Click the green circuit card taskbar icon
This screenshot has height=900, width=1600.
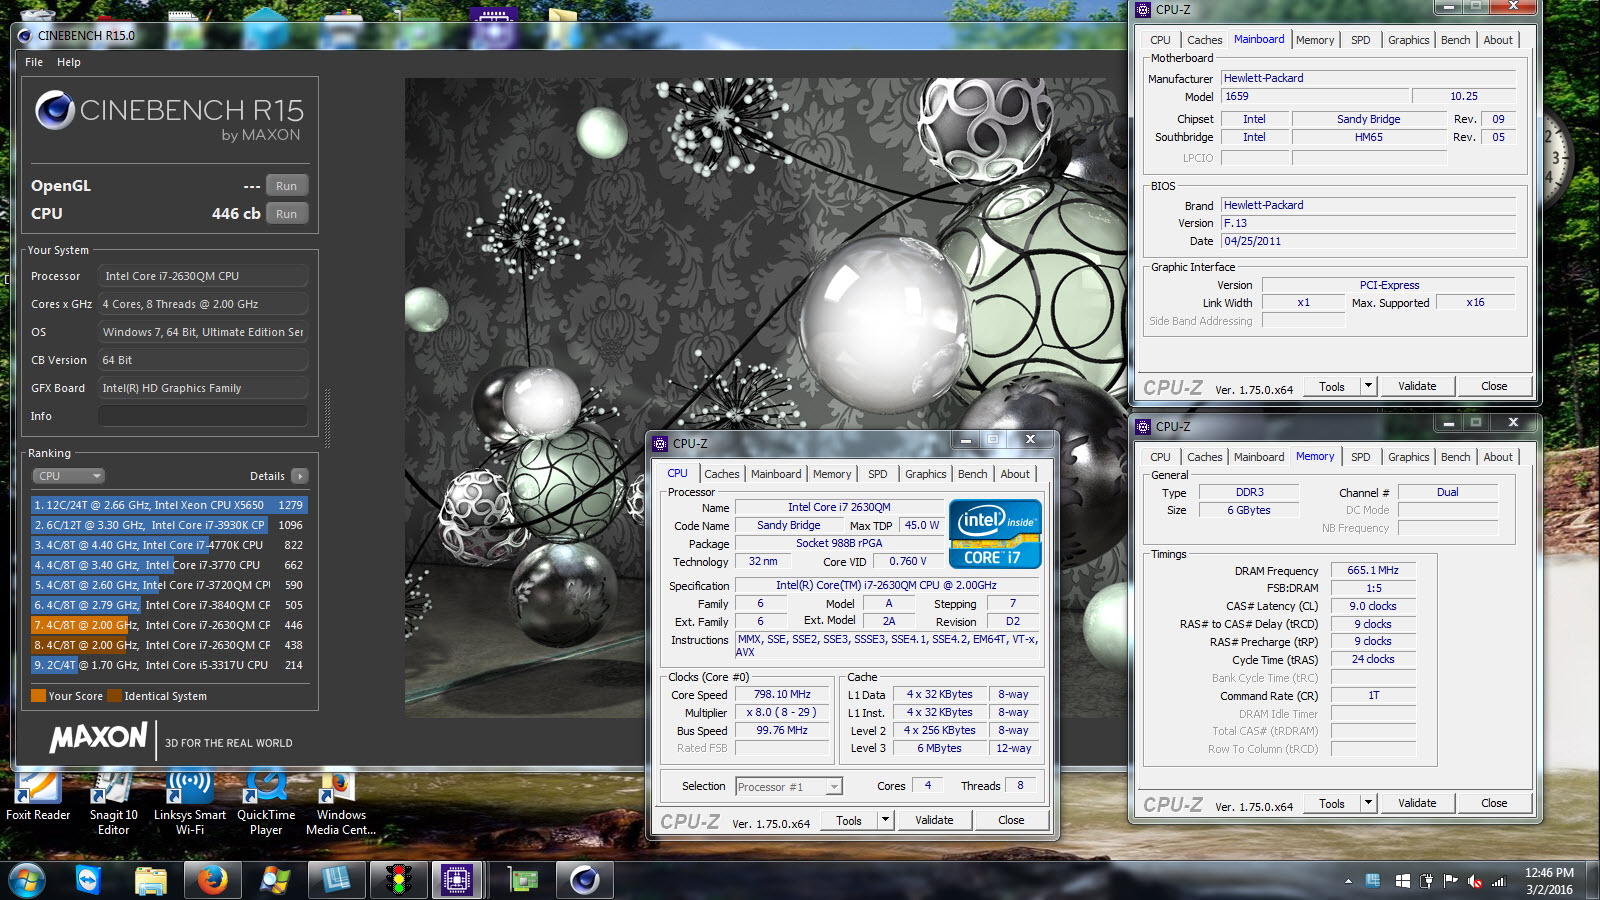tap(523, 880)
